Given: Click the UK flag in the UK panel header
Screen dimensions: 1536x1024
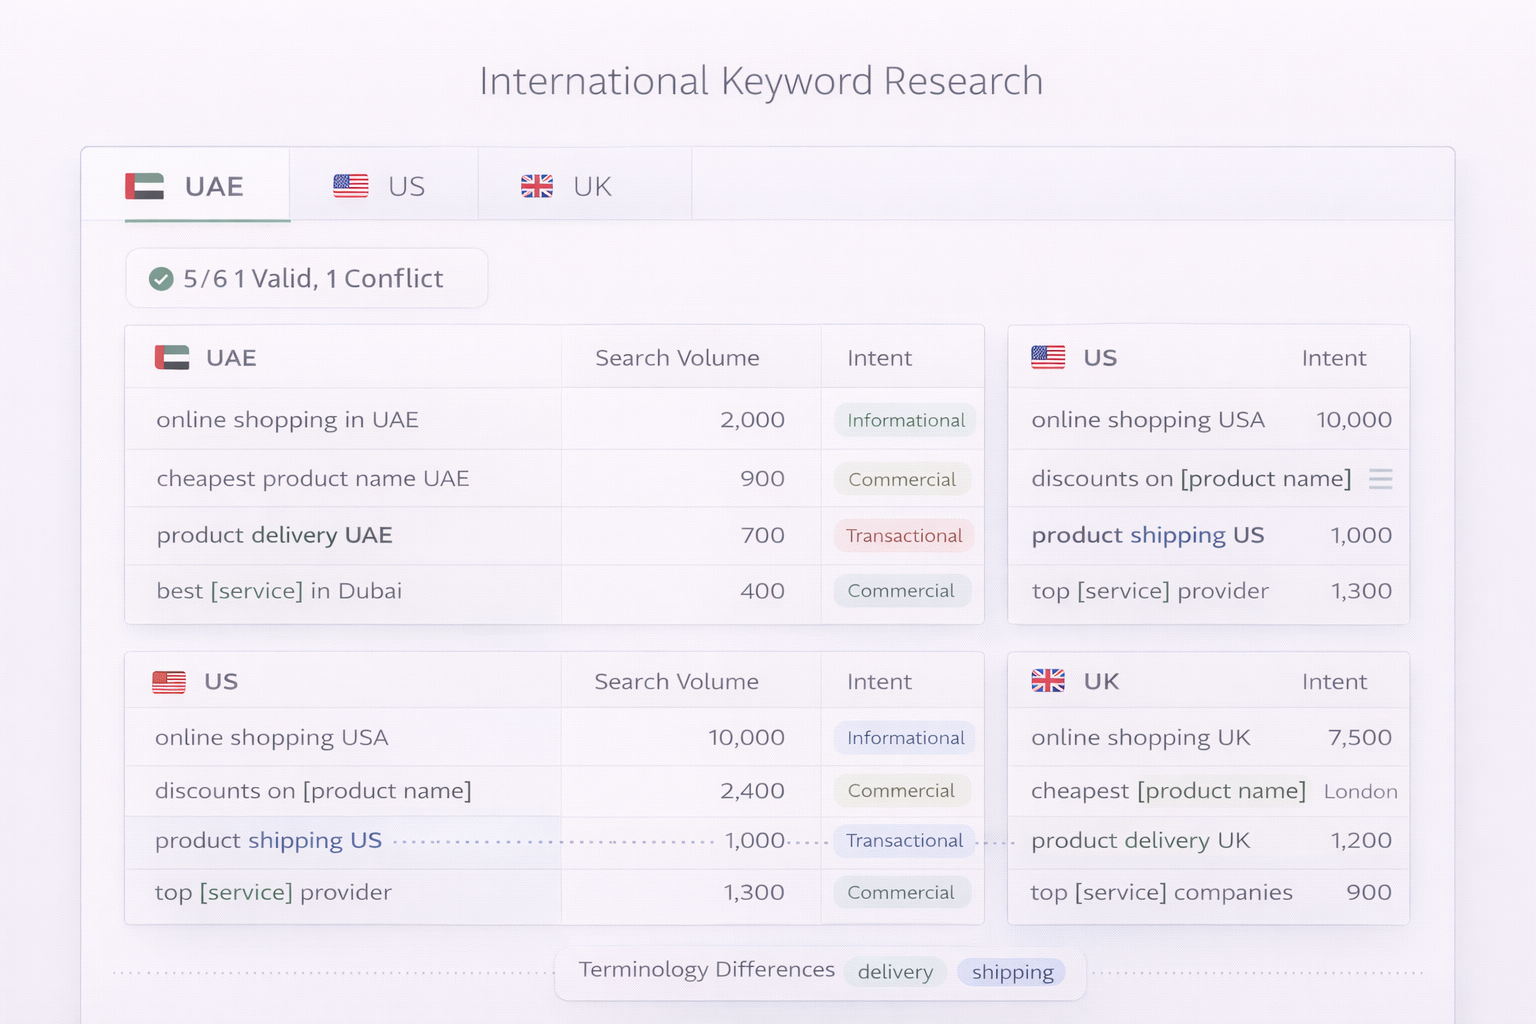Looking at the screenshot, I should [1047, 681].
